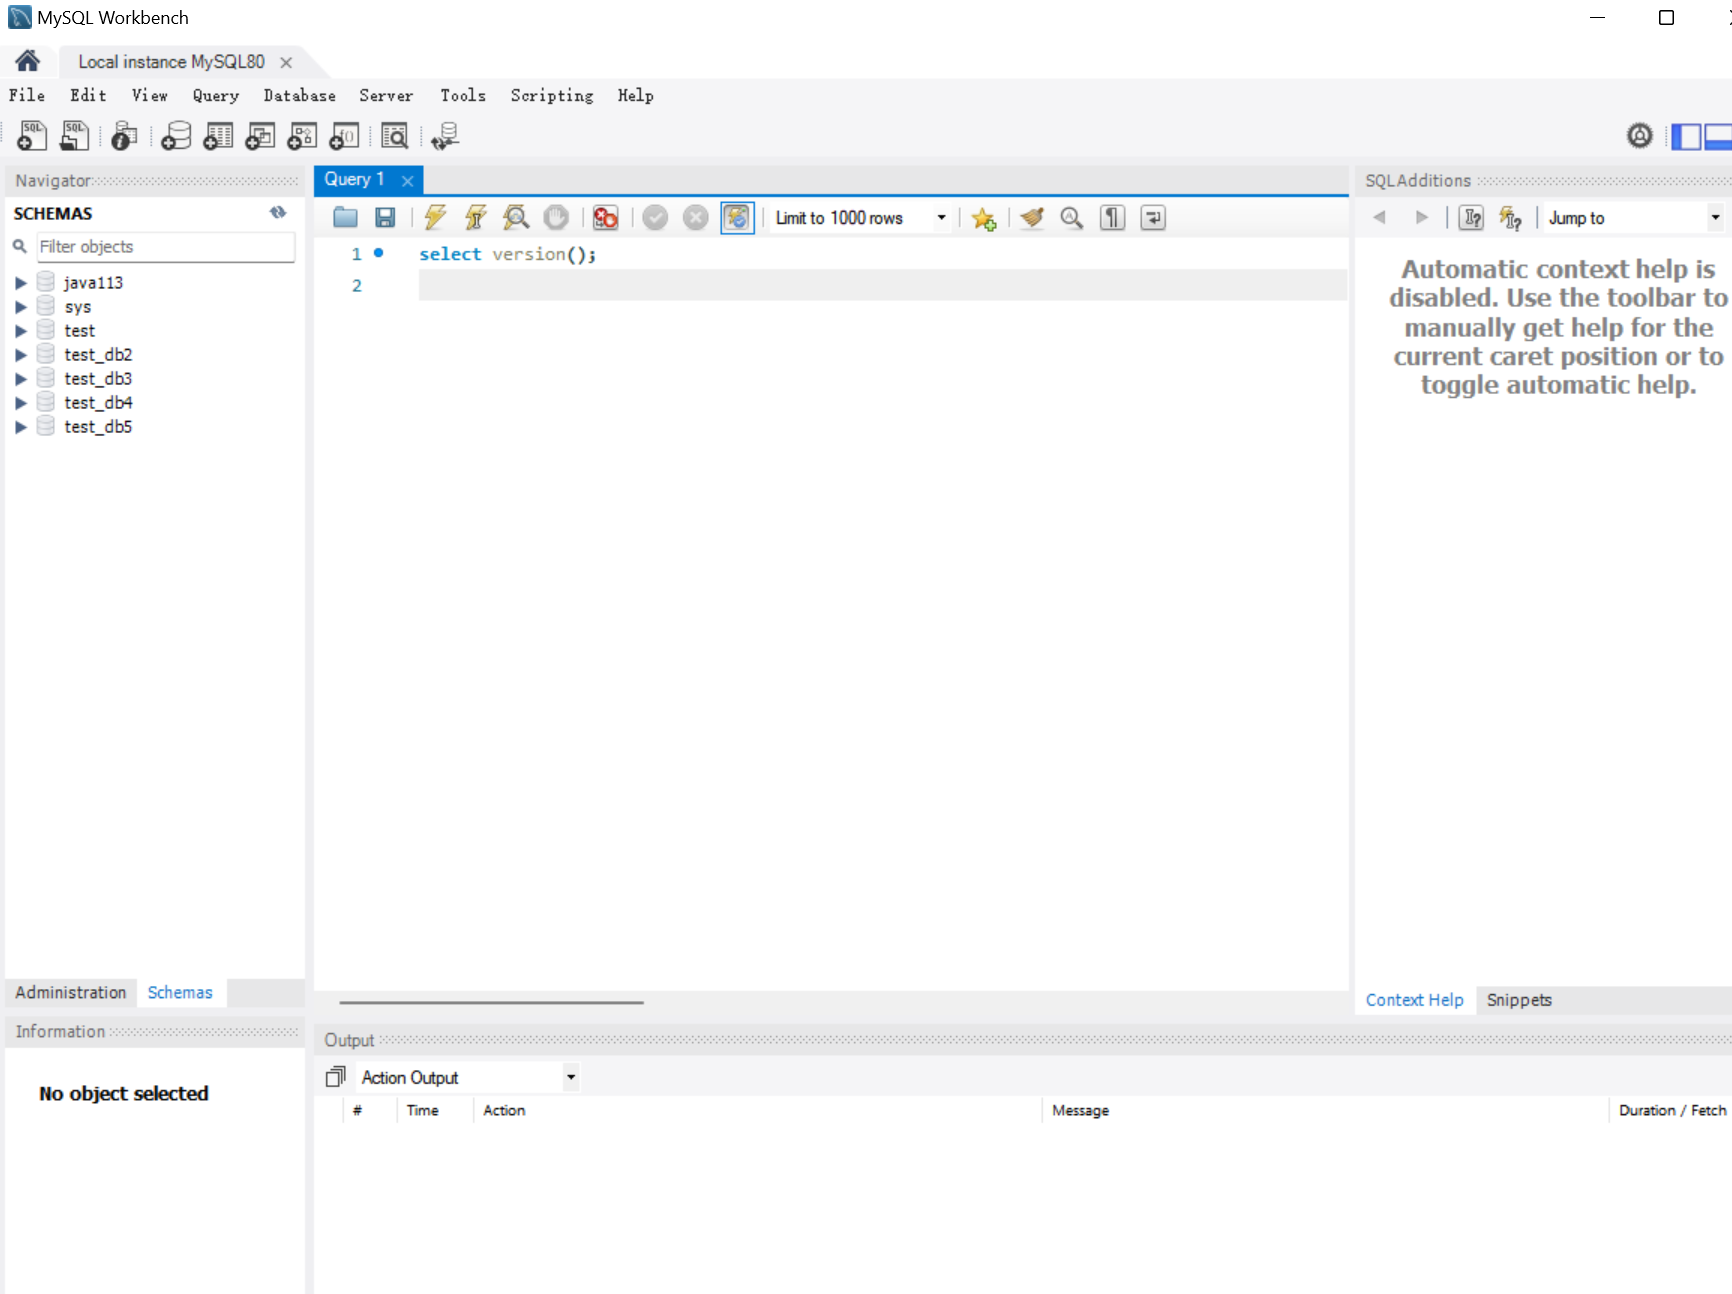Open the Database menu

(299, 95)
